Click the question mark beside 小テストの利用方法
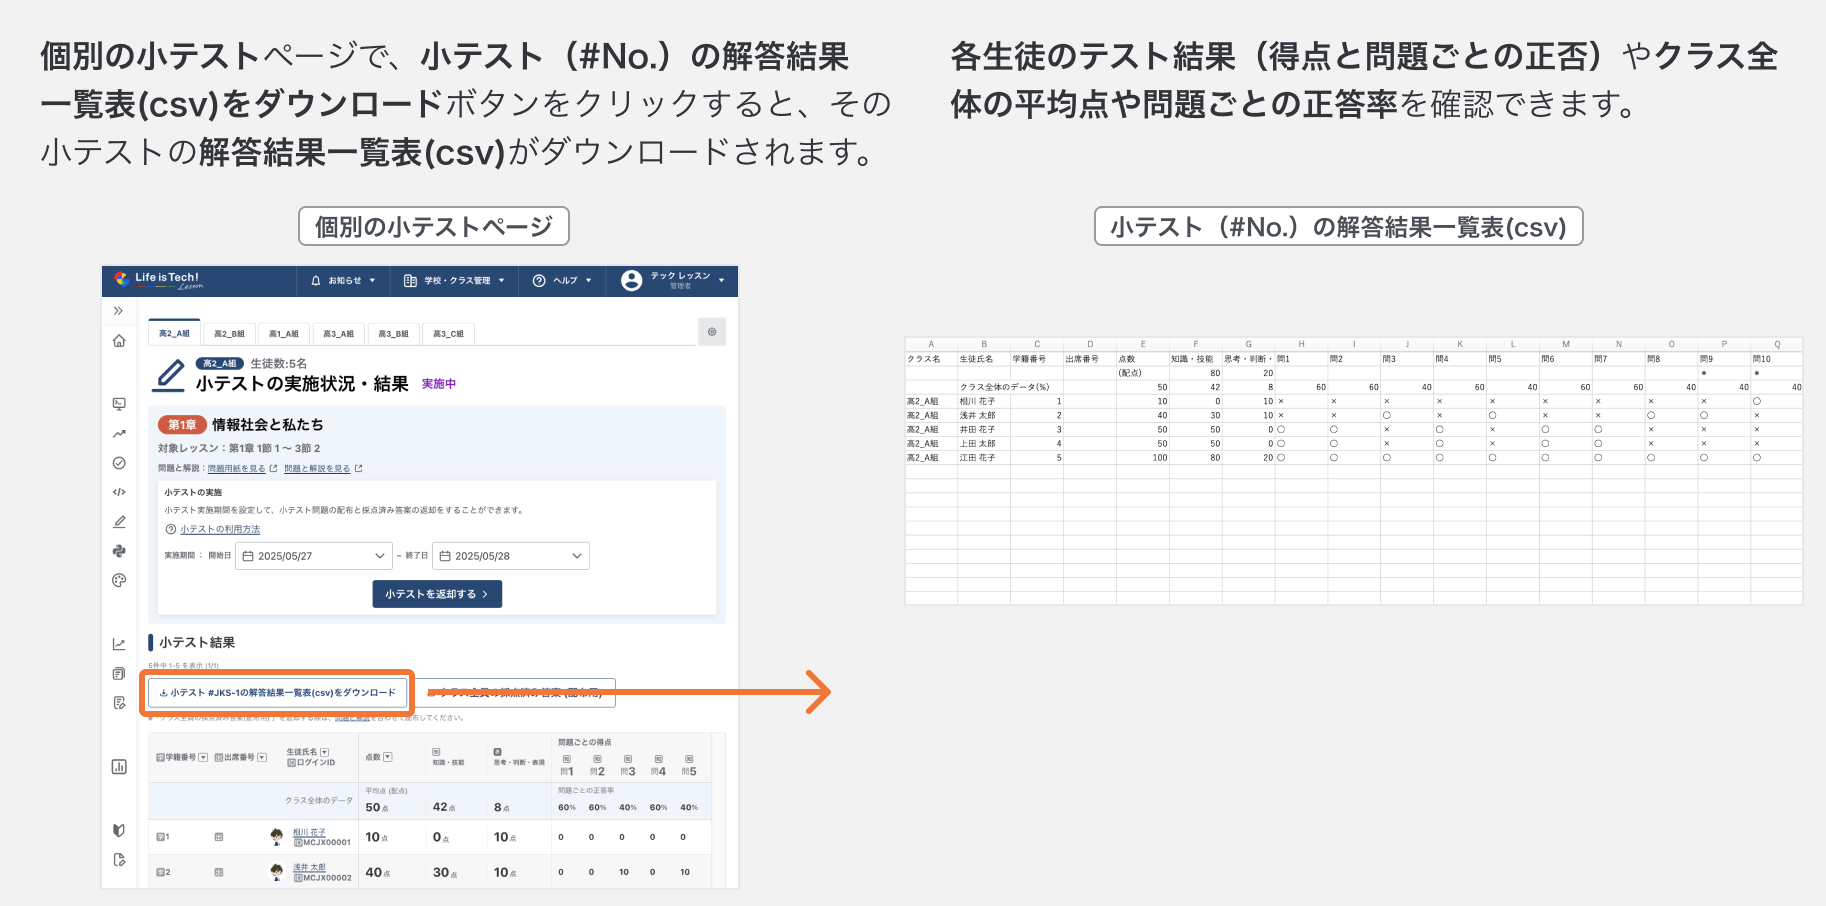The image size is (1826, 906). point(170,529)
